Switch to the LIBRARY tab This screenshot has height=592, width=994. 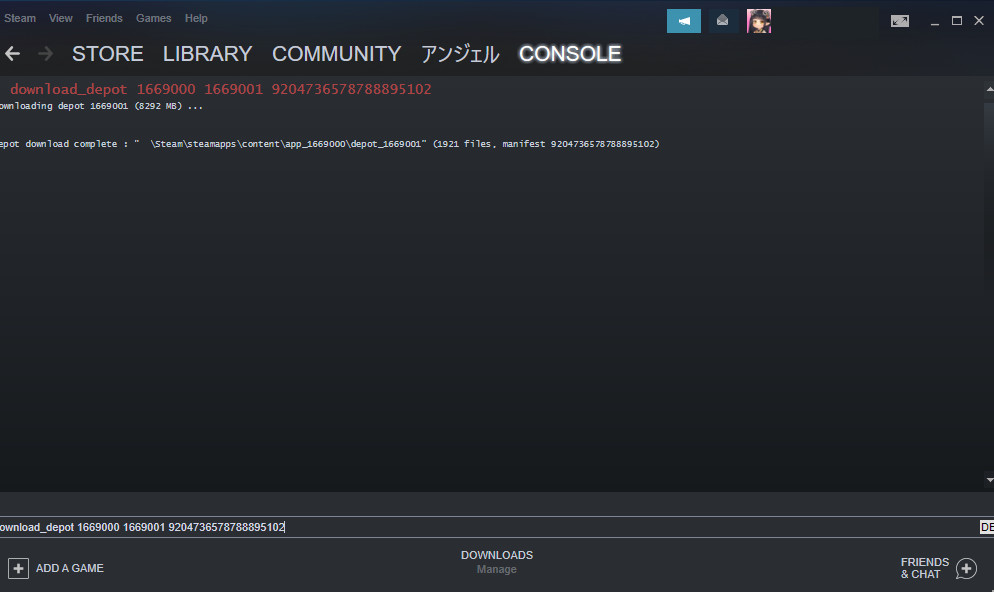(x=207, y=54)
